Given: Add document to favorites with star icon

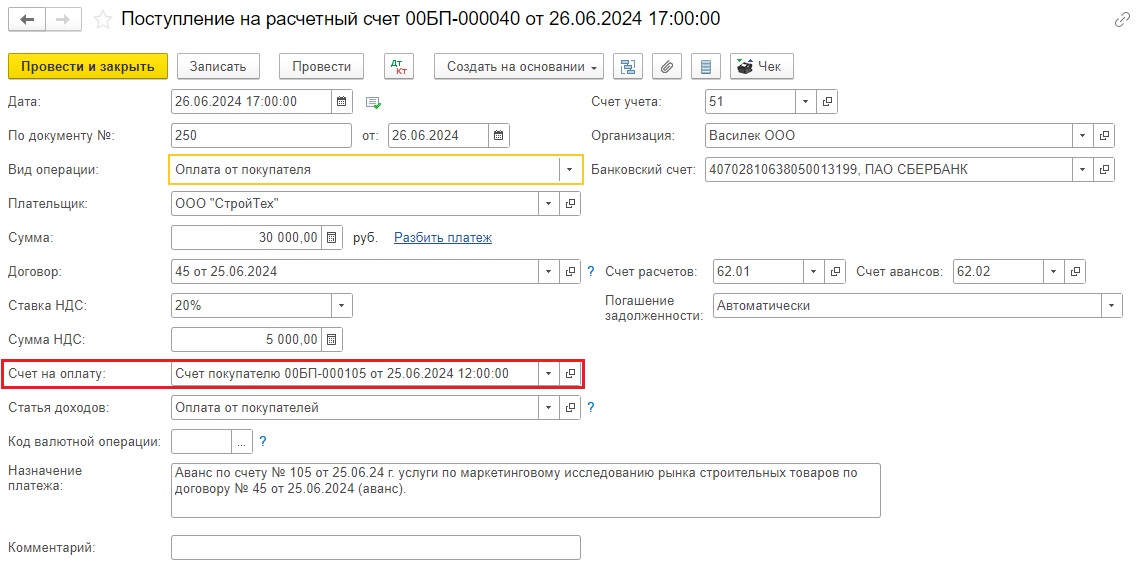Looking at the screenshot, I should point(103,20).
